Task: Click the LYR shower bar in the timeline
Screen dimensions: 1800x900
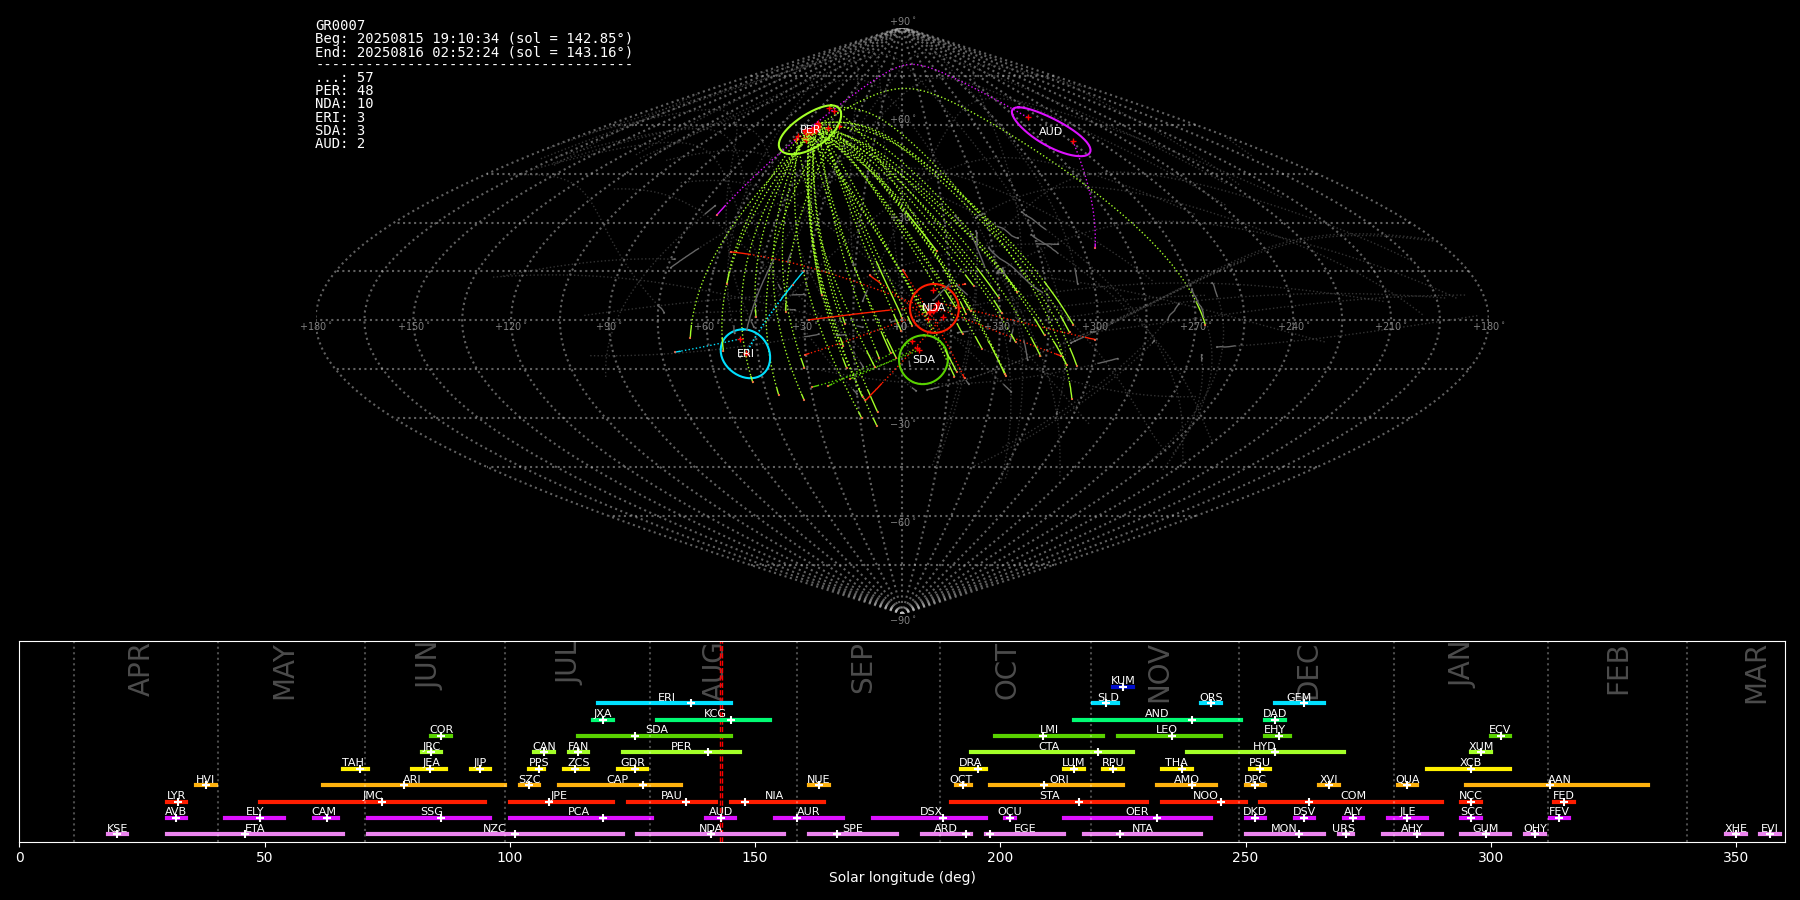Action: (x=176, y=802)
